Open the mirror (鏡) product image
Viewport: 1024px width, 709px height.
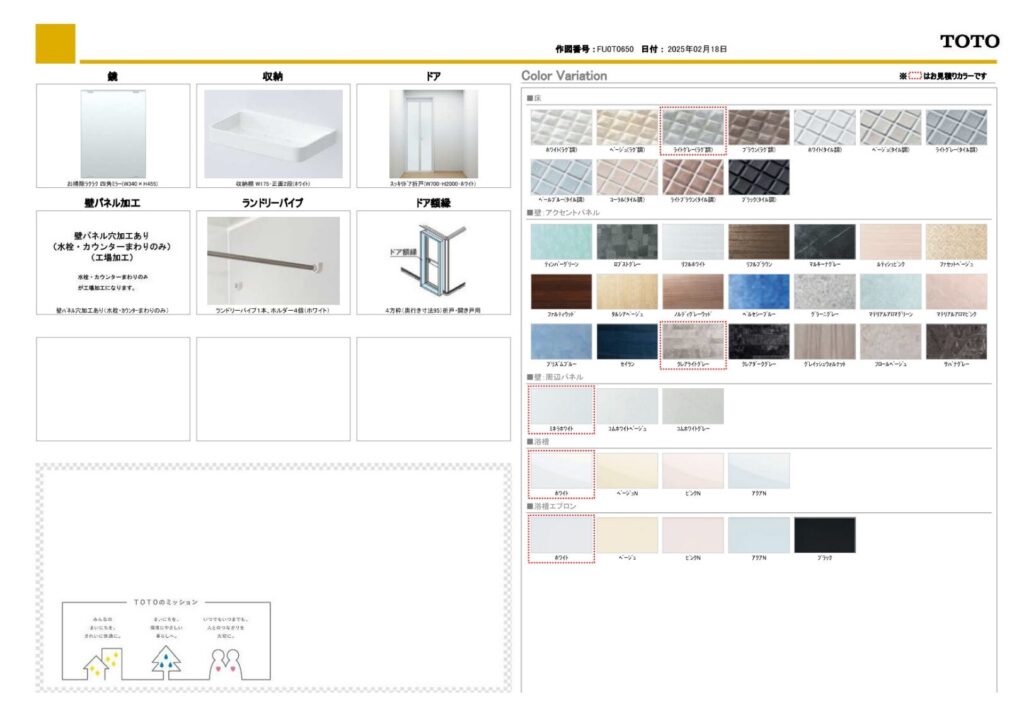[113, 132]
